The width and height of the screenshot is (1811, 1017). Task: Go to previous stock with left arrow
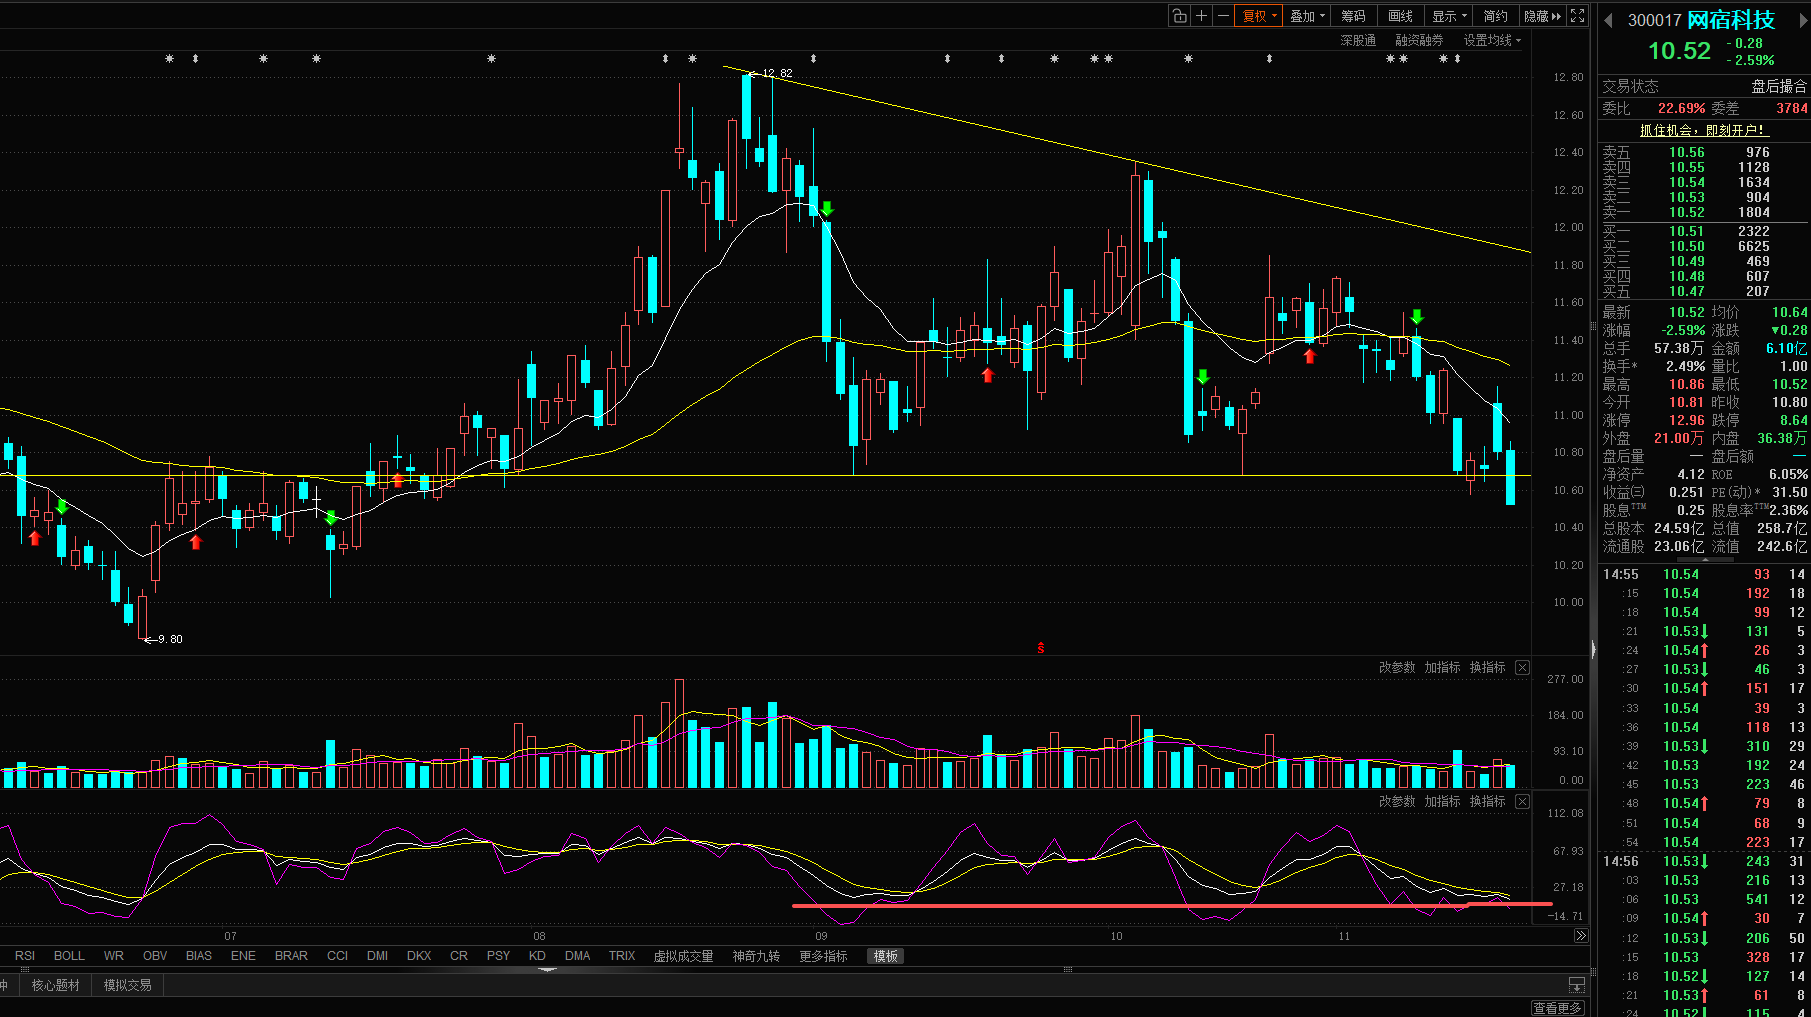click(1609, 21)
